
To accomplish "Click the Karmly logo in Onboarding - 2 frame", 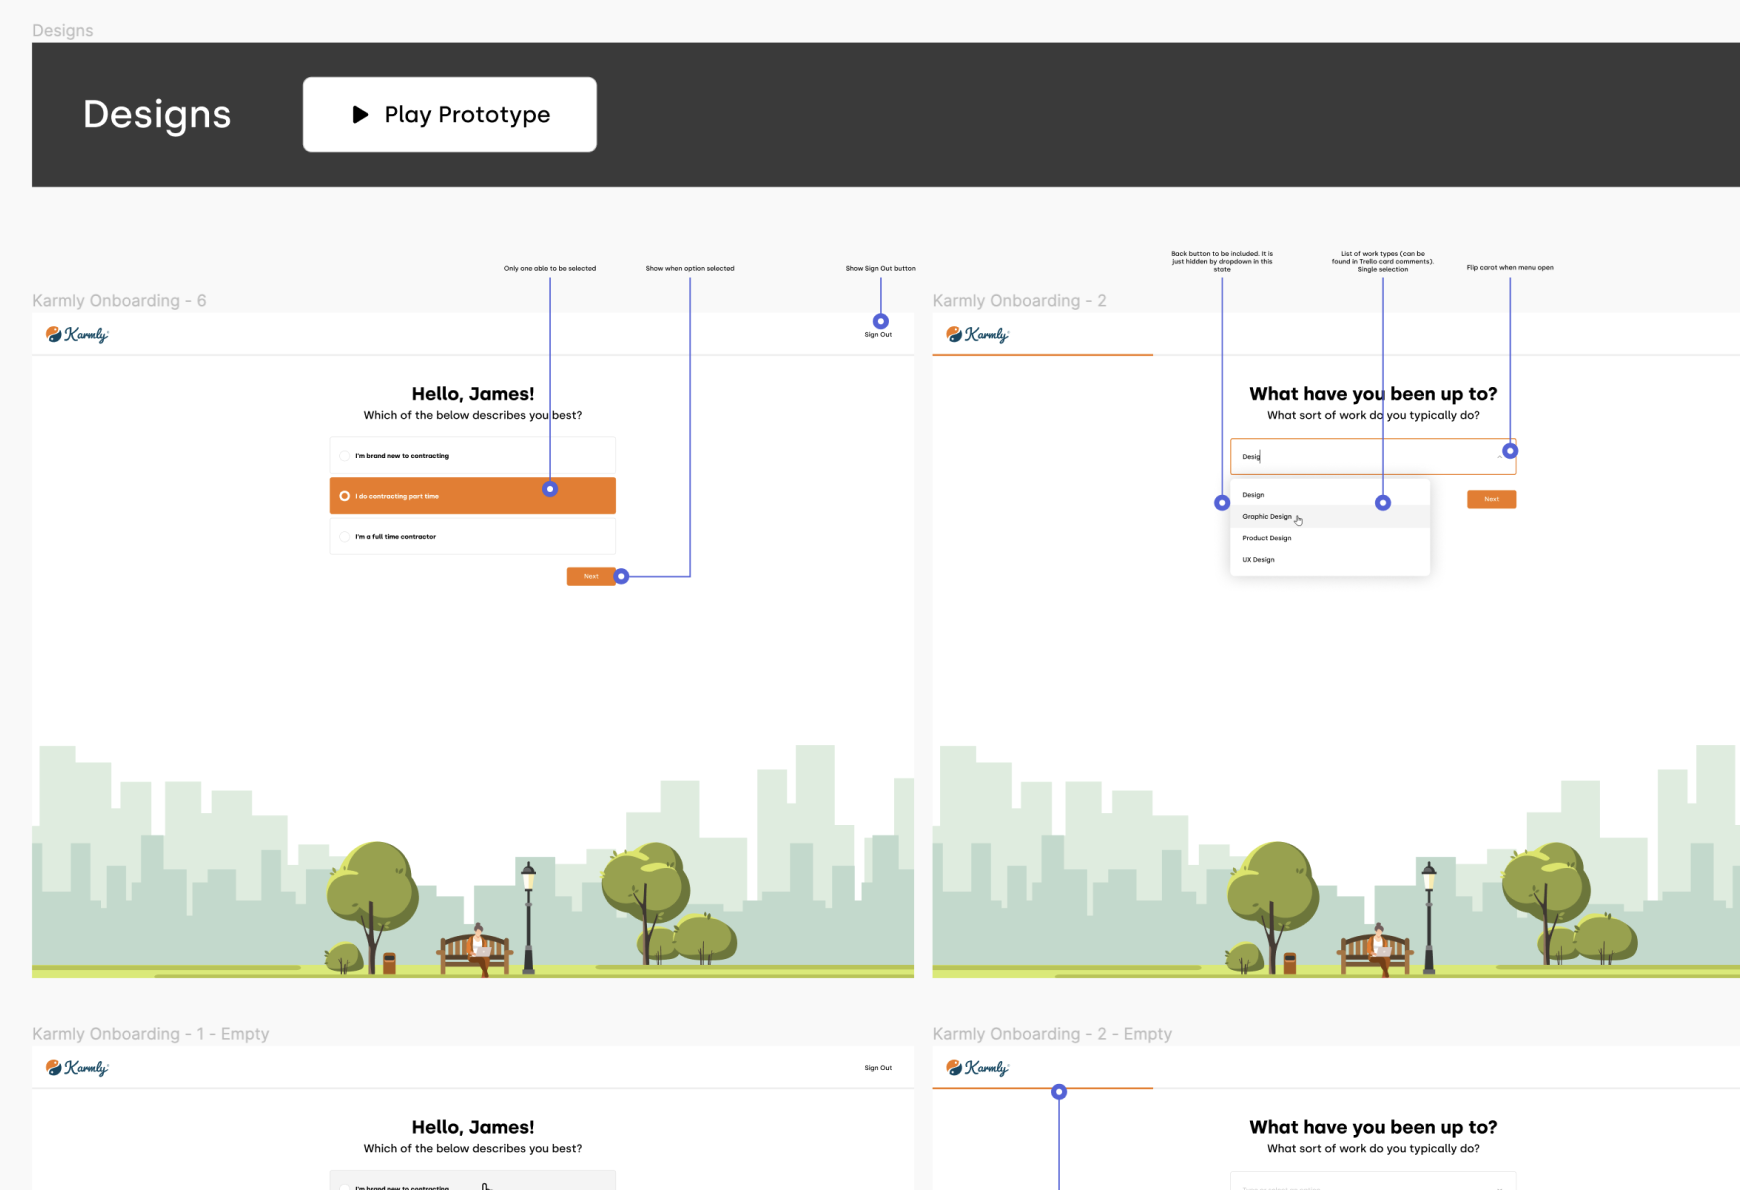I will tap(978, 335).
